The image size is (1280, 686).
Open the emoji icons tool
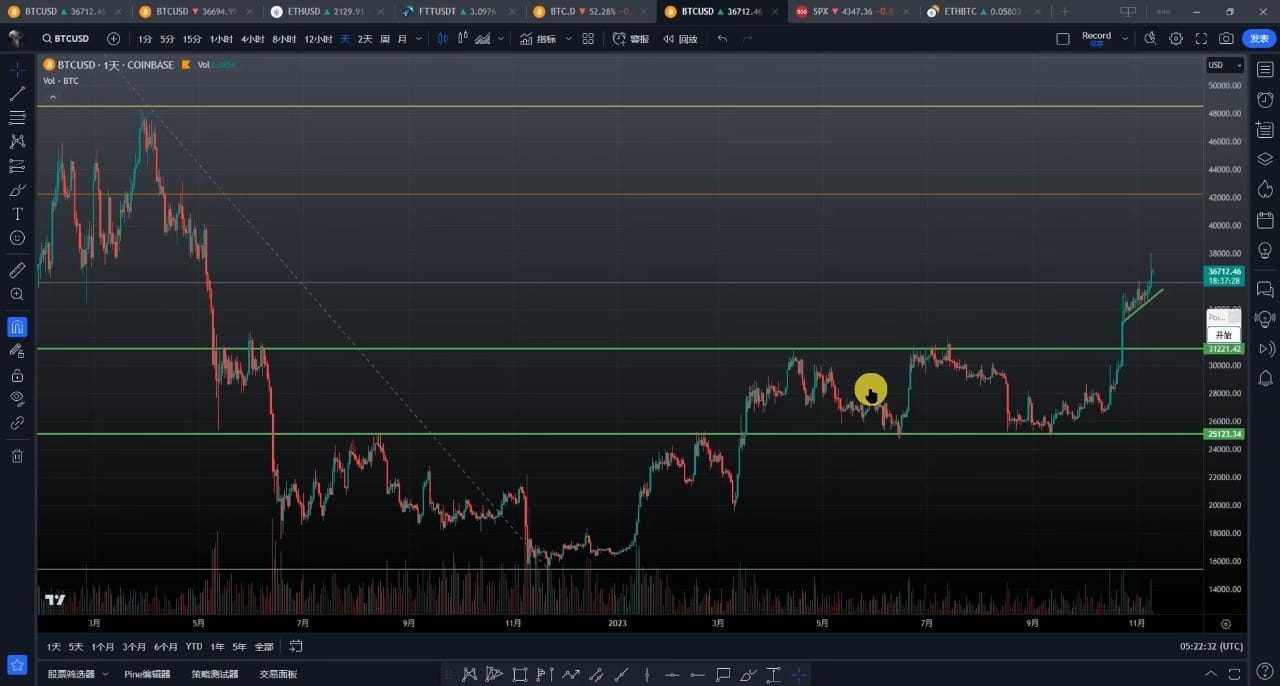coord(17,238)
